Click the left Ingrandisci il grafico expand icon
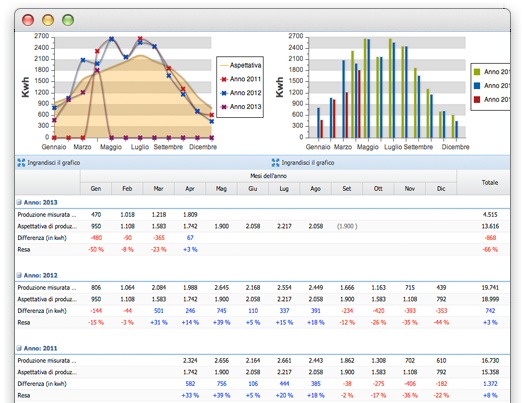Viewport: 523px width, 403px height. (x=21, y=163)
